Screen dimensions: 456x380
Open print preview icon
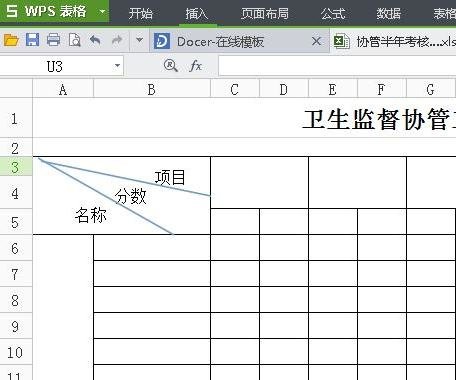(75, 40)
